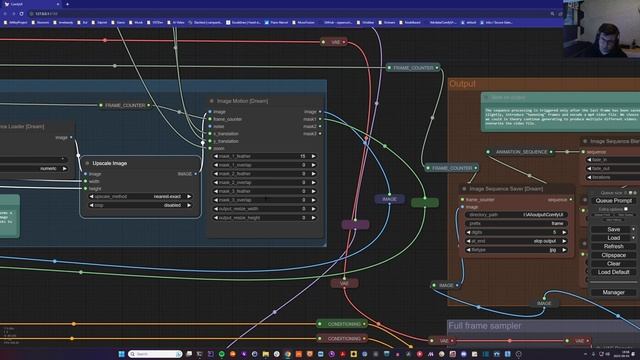Viewport: 640px width, 360px height.
Task: Click the fade_in left arrow in Sequence Blend
Action: click(589, 160)
